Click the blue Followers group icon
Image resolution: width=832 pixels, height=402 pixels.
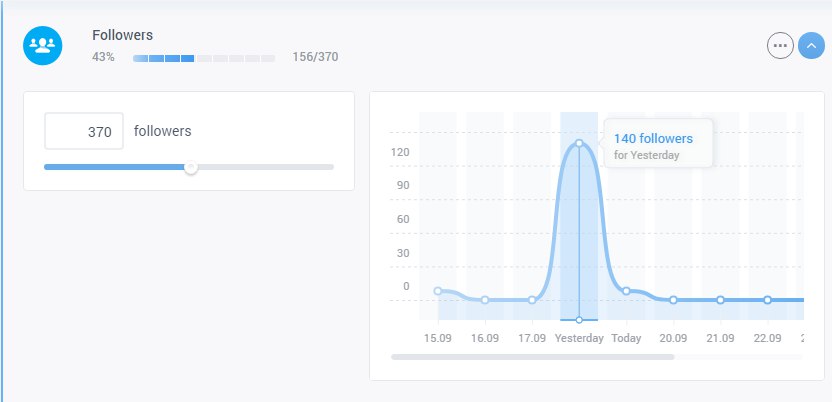click(43, 45)
